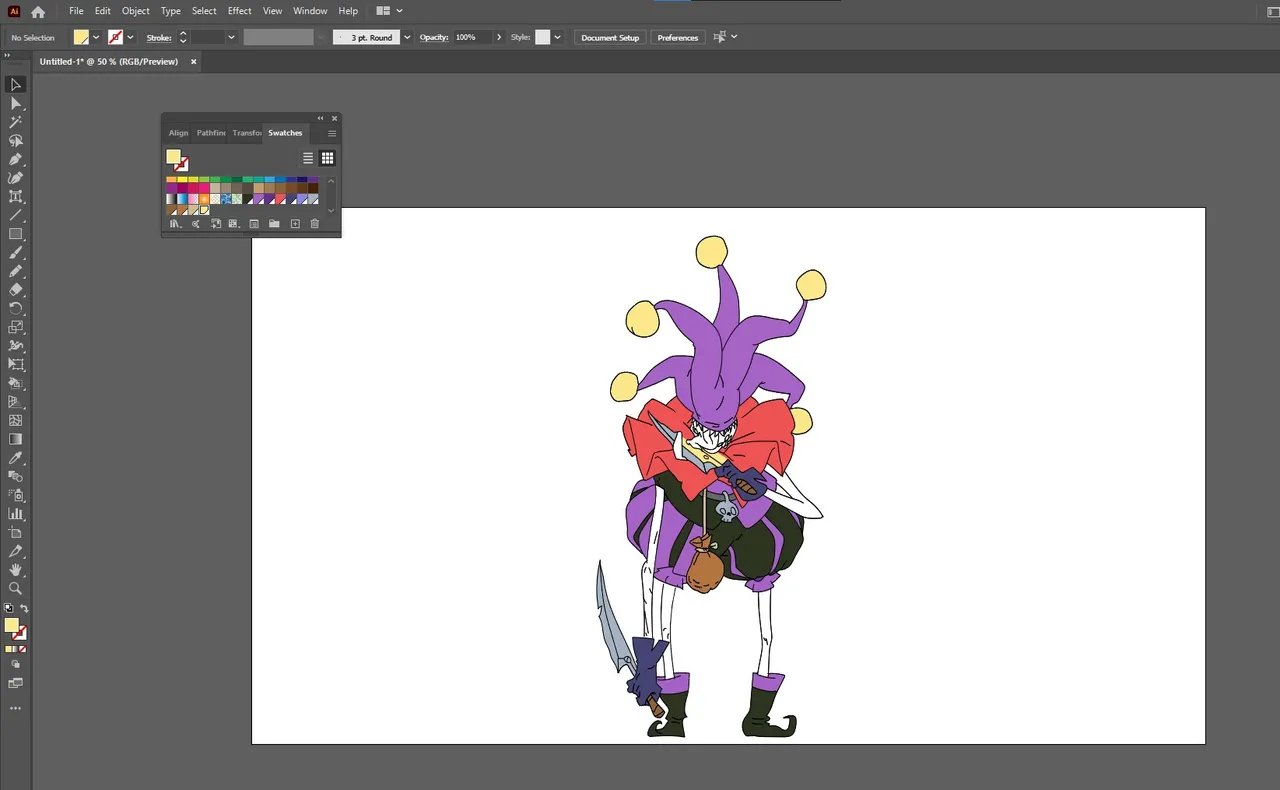Select the Hand tool
1280x790 pixels.
pyautogui.click(x=15, y=570)
